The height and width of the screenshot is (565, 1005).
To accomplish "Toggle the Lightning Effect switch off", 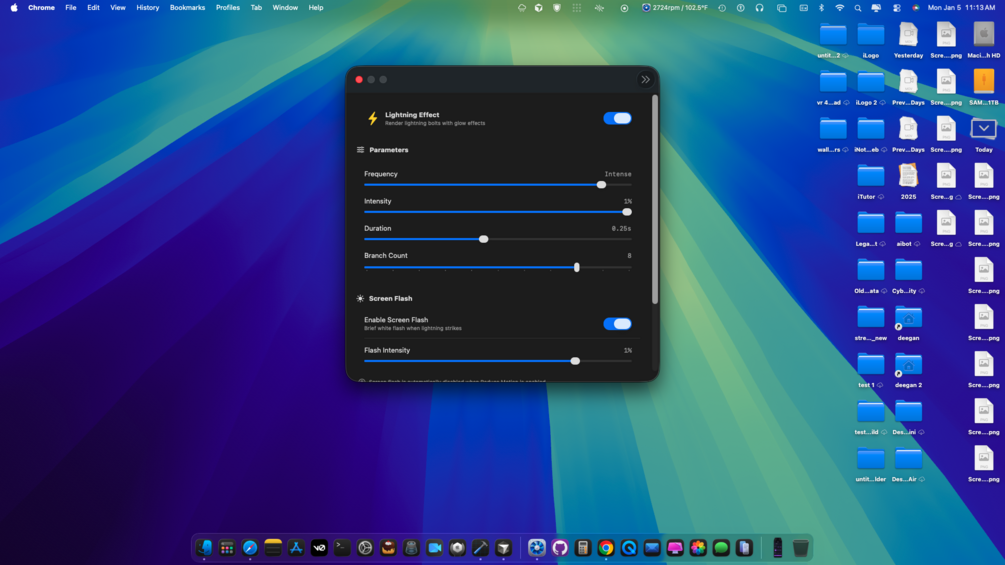I will click(x=617, y=118).
